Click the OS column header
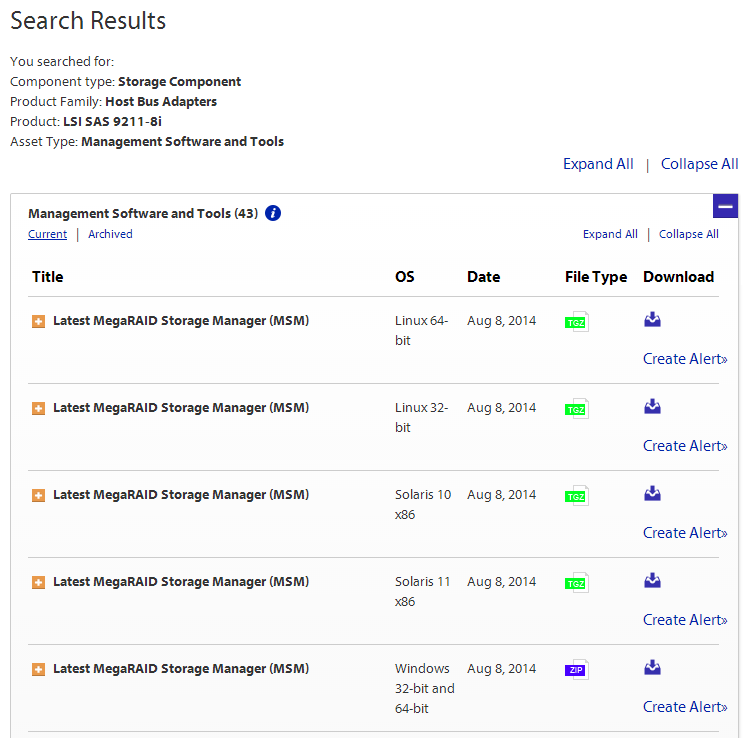 (405, 277)
